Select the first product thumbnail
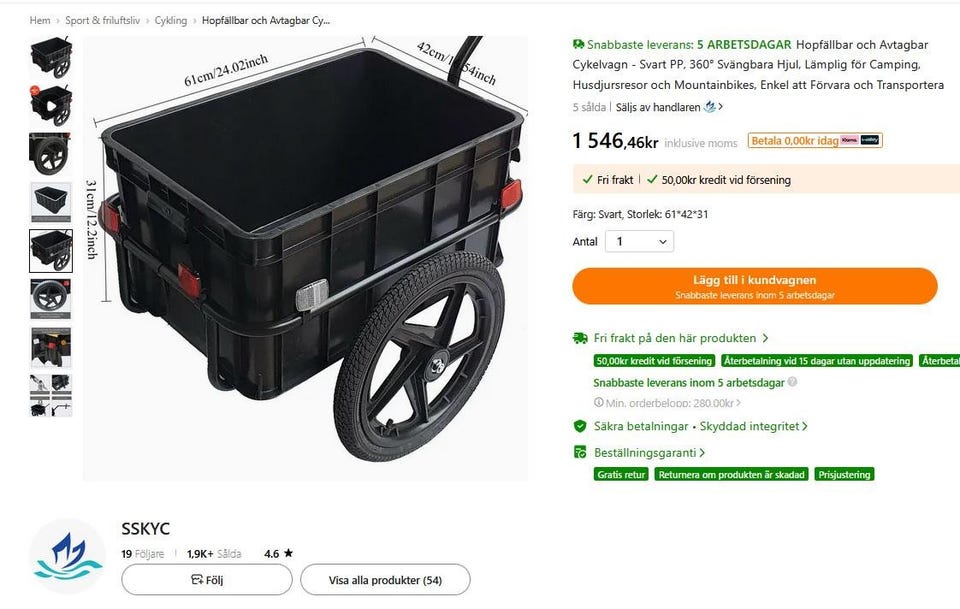This screenshot has width=960, height=609. tap(50, 57)
